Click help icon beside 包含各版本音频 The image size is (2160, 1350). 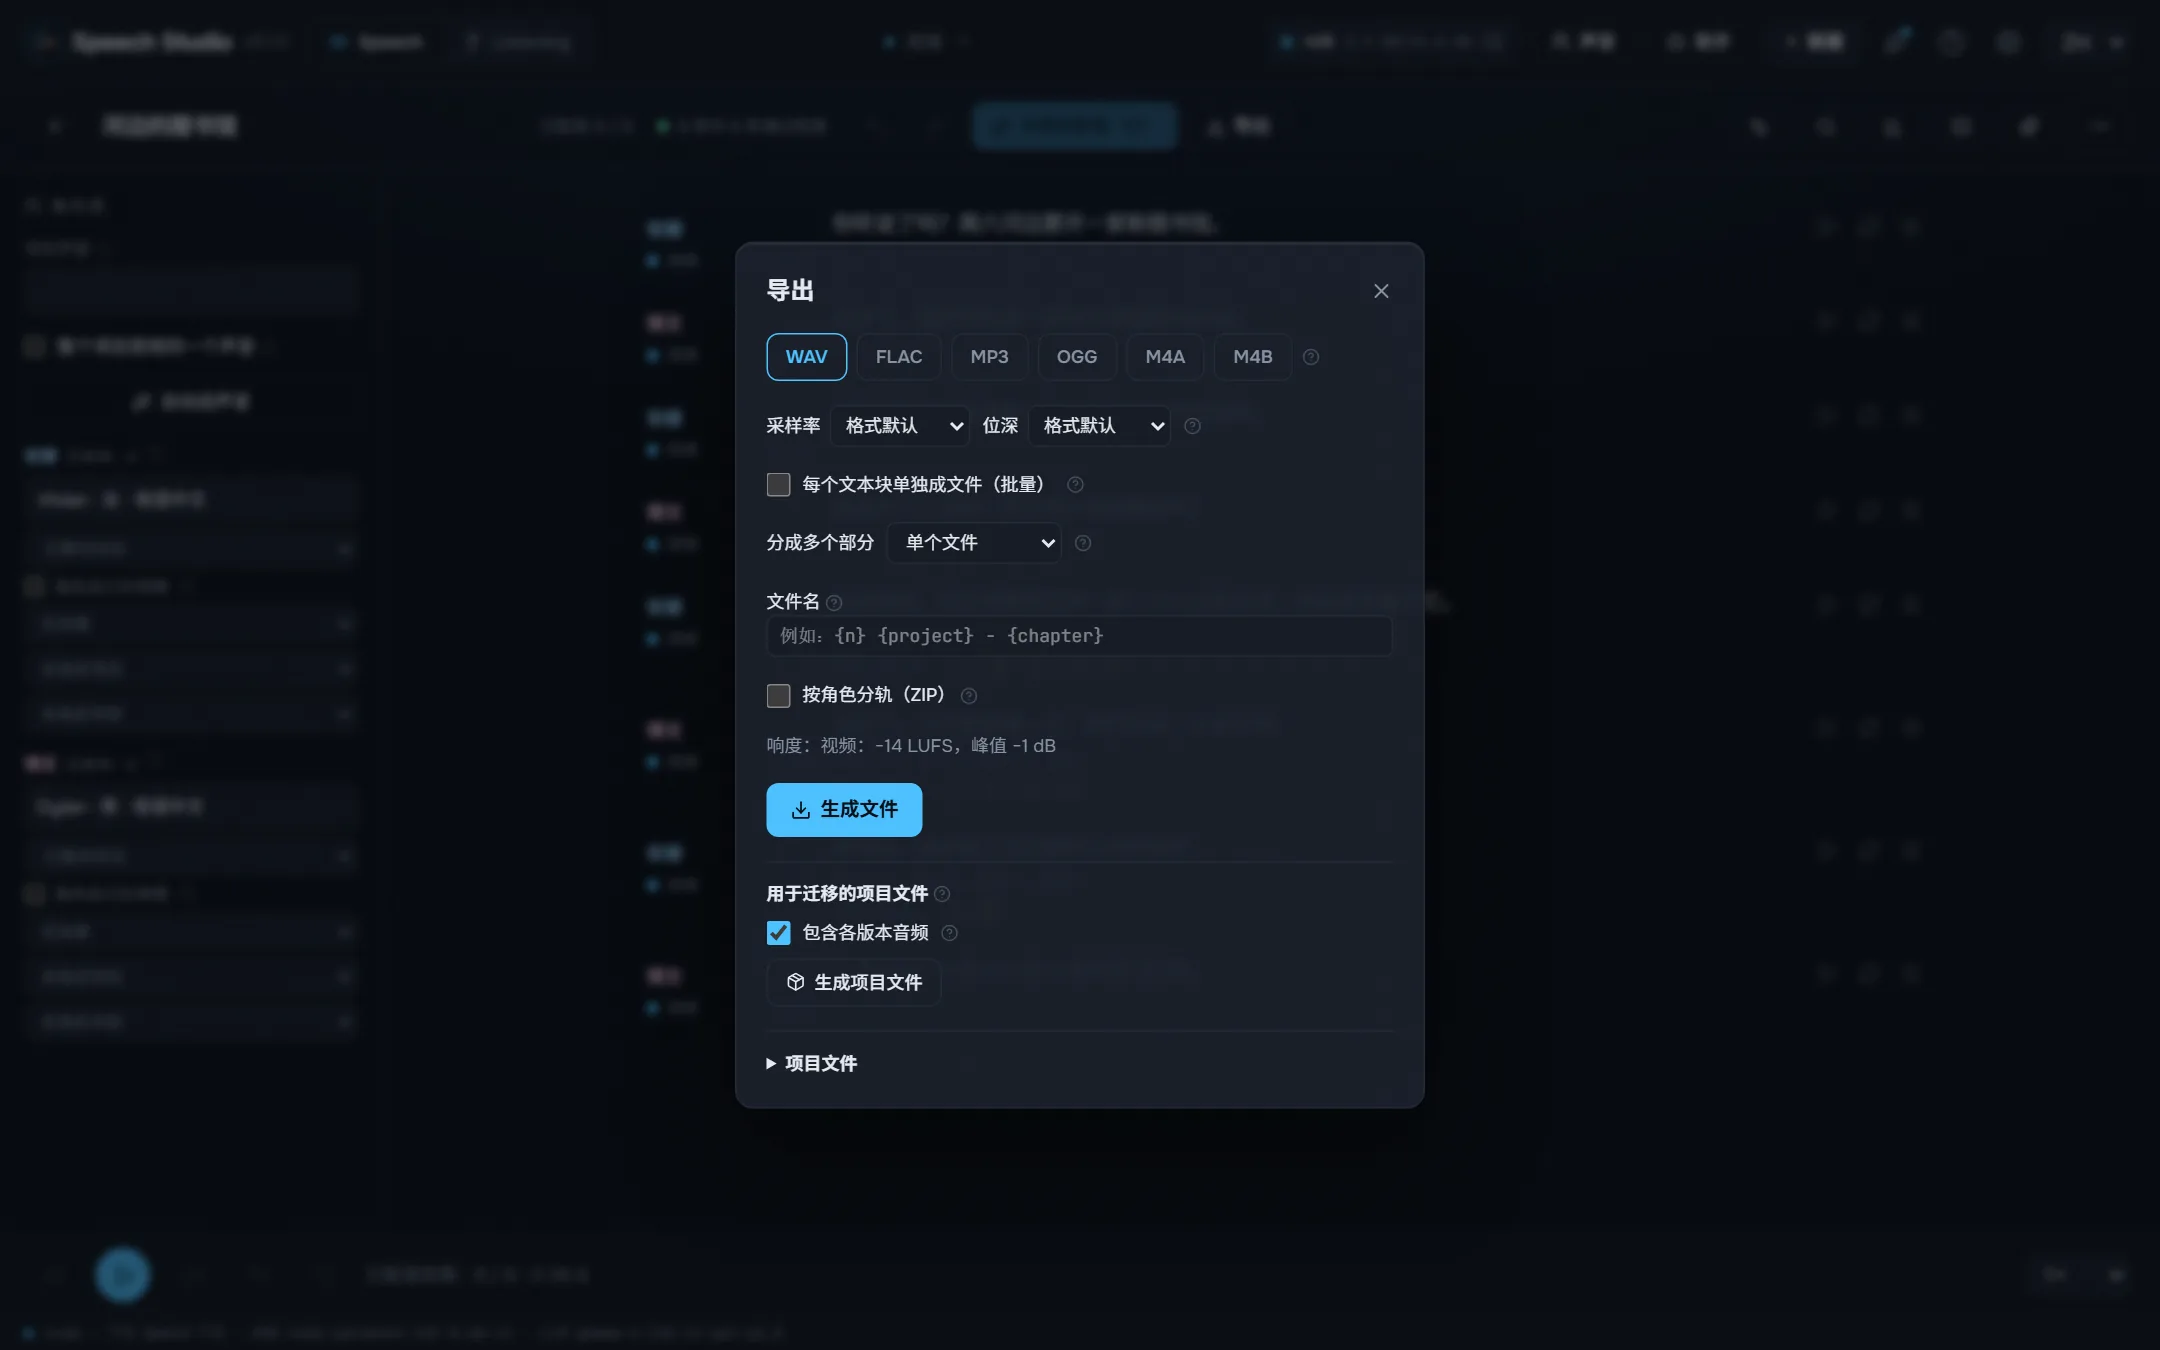click(949, 933)
